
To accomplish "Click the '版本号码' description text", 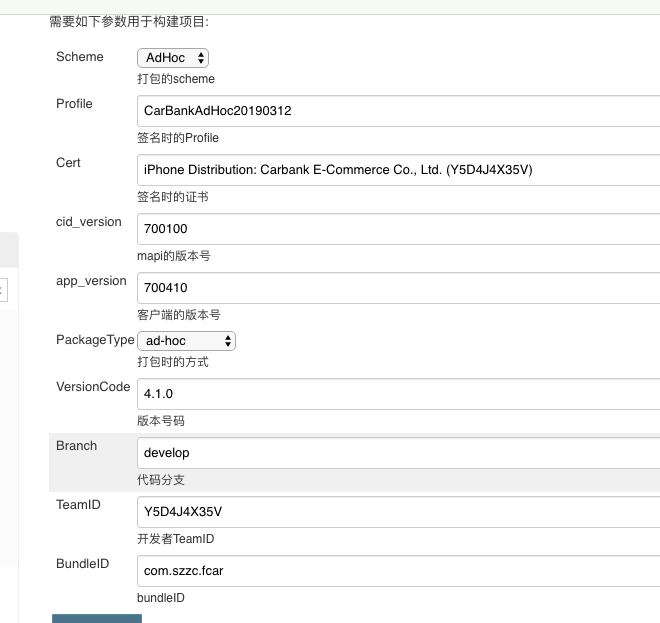I will [x=161, y=421].
